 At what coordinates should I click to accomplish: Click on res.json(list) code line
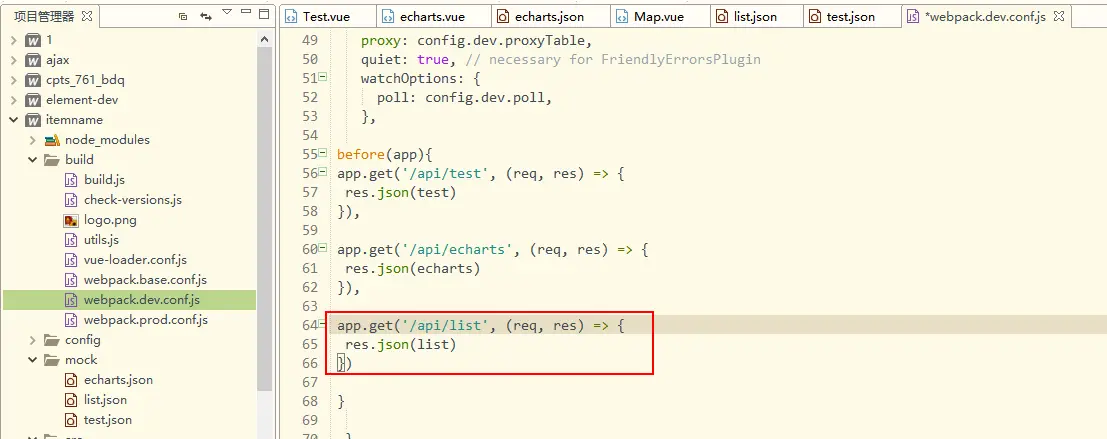coord(400,344)
